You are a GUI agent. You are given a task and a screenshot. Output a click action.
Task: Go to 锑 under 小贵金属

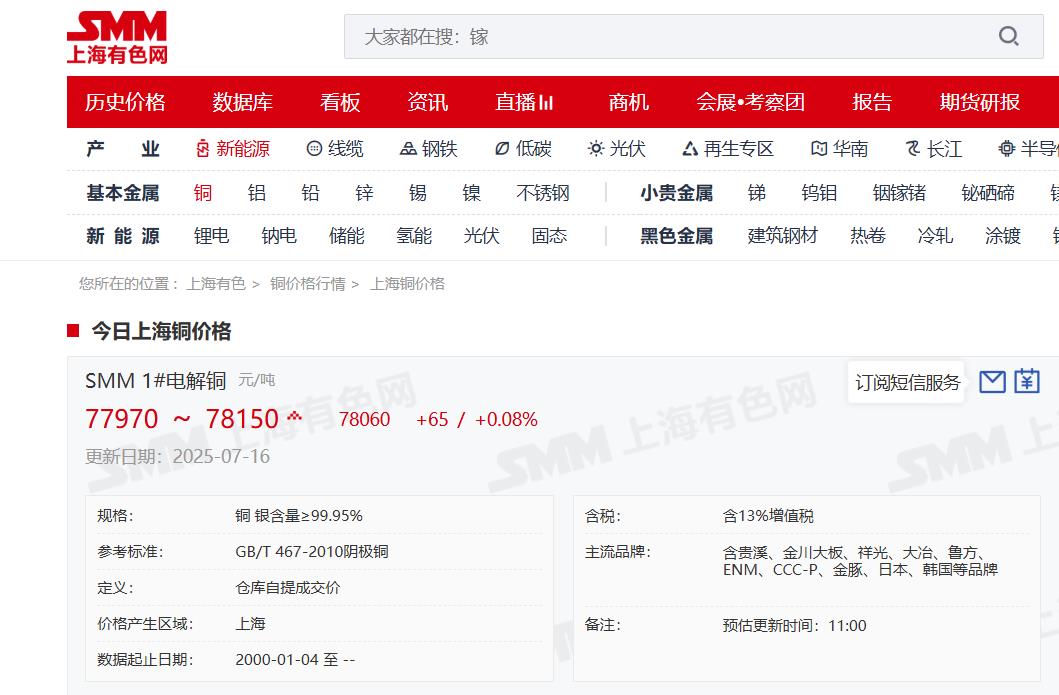(756, 193)
